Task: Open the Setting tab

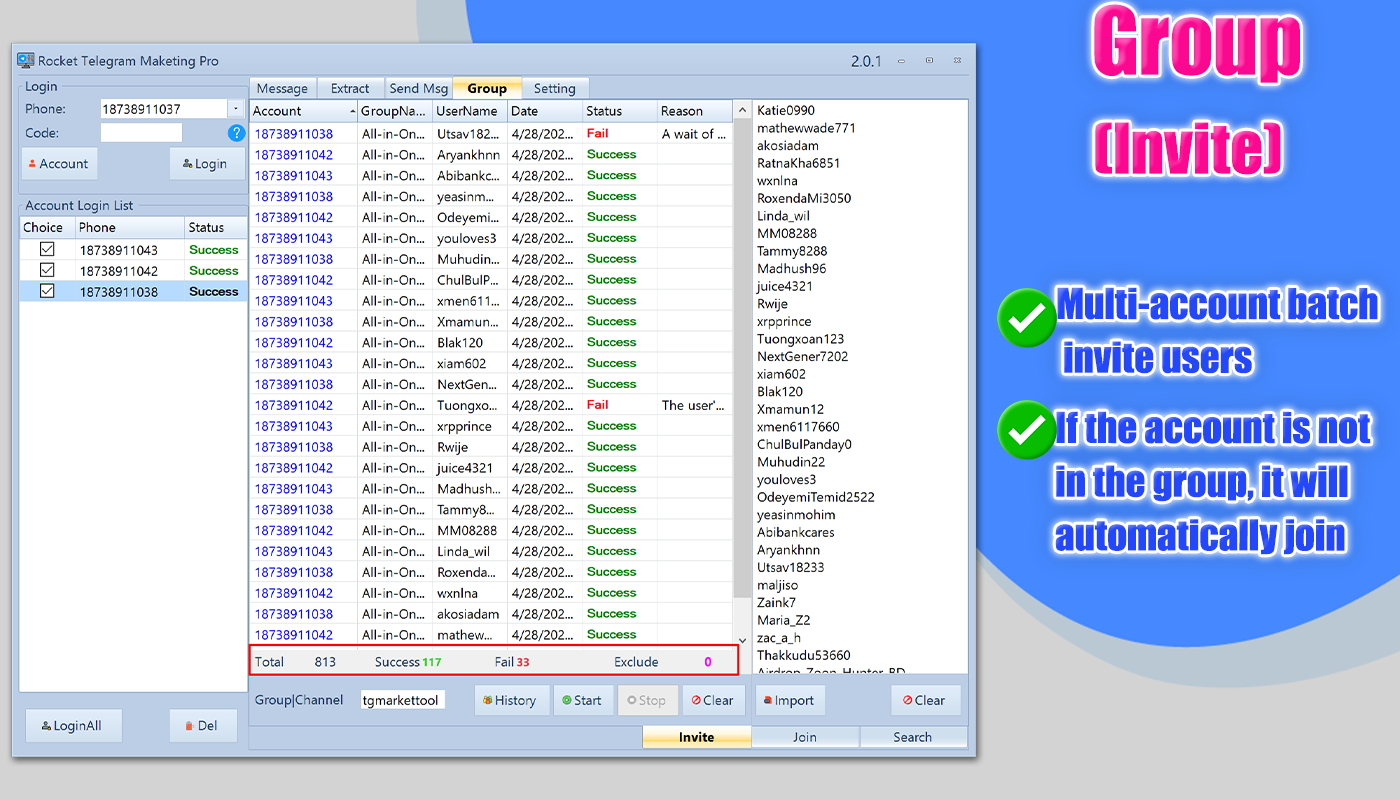Action: click(x=555, y=88)
